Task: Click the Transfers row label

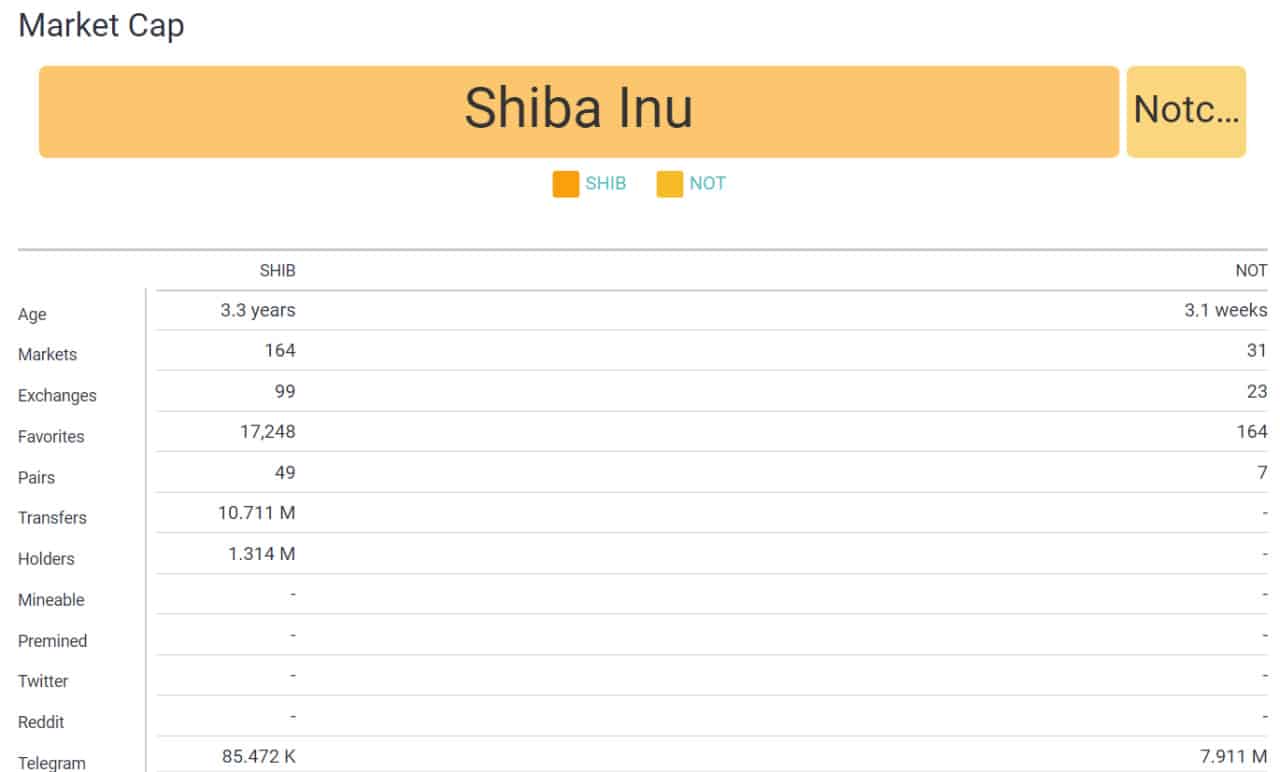Action: (52, 518)
